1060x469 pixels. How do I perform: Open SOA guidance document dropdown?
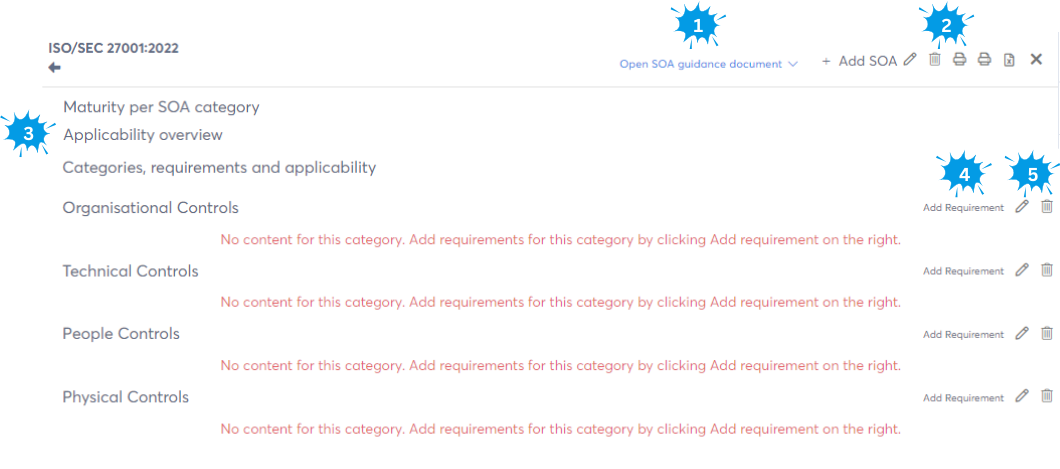708,64
